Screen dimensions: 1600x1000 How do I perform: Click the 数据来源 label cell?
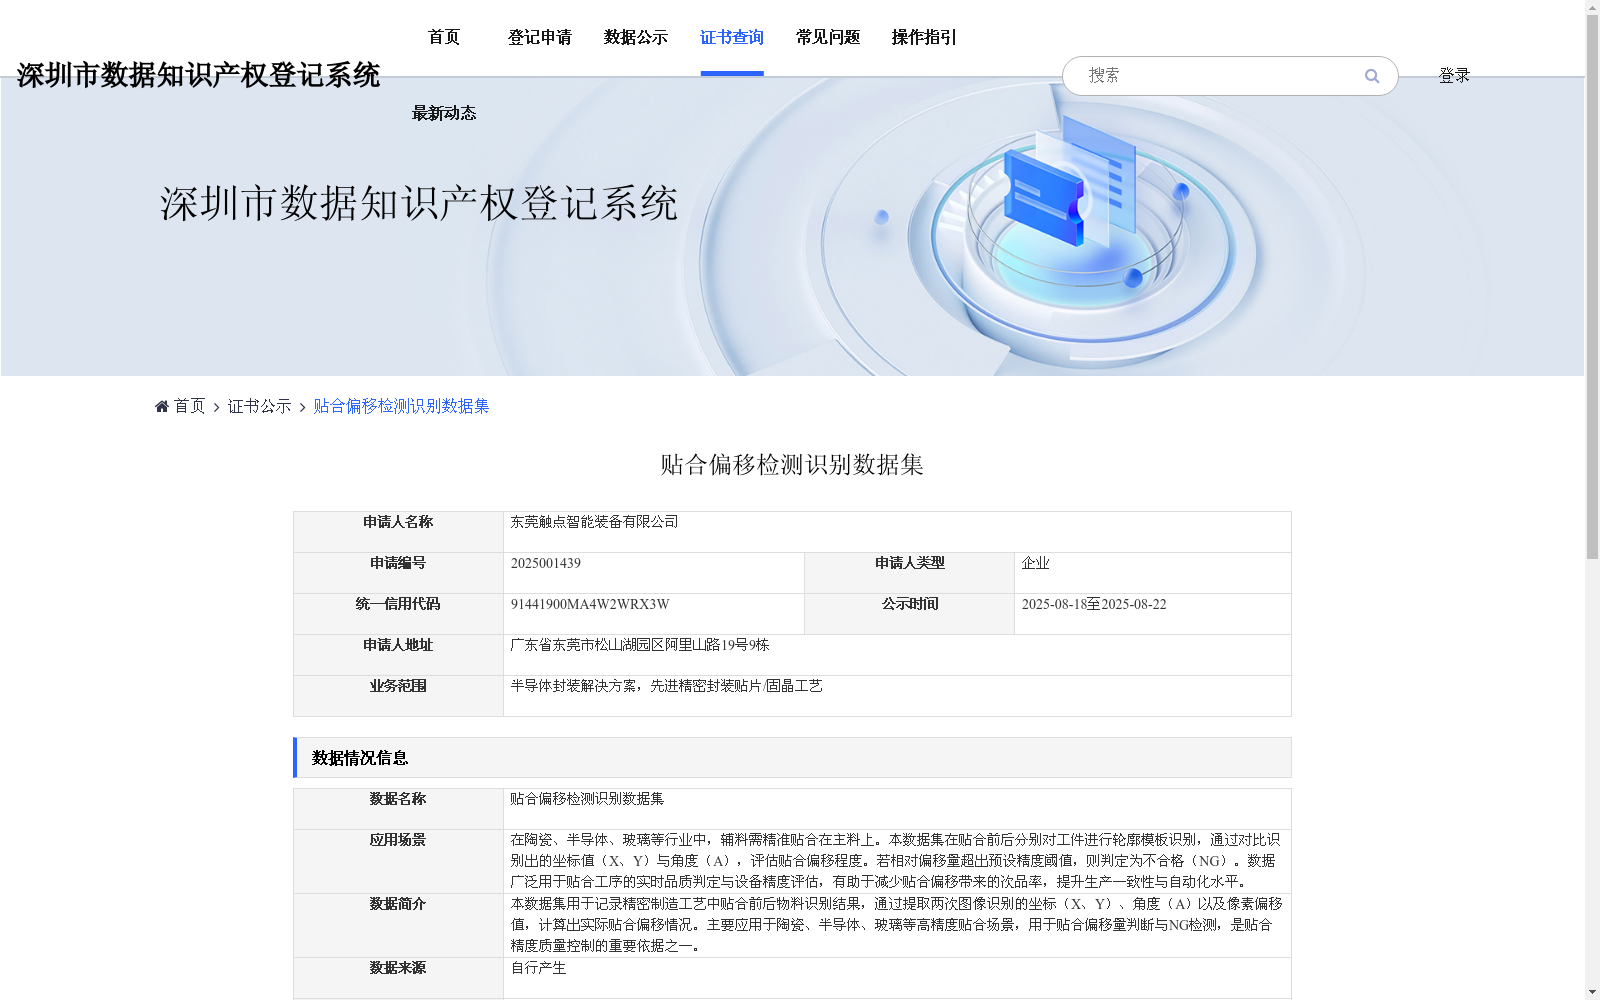[398, 978]
